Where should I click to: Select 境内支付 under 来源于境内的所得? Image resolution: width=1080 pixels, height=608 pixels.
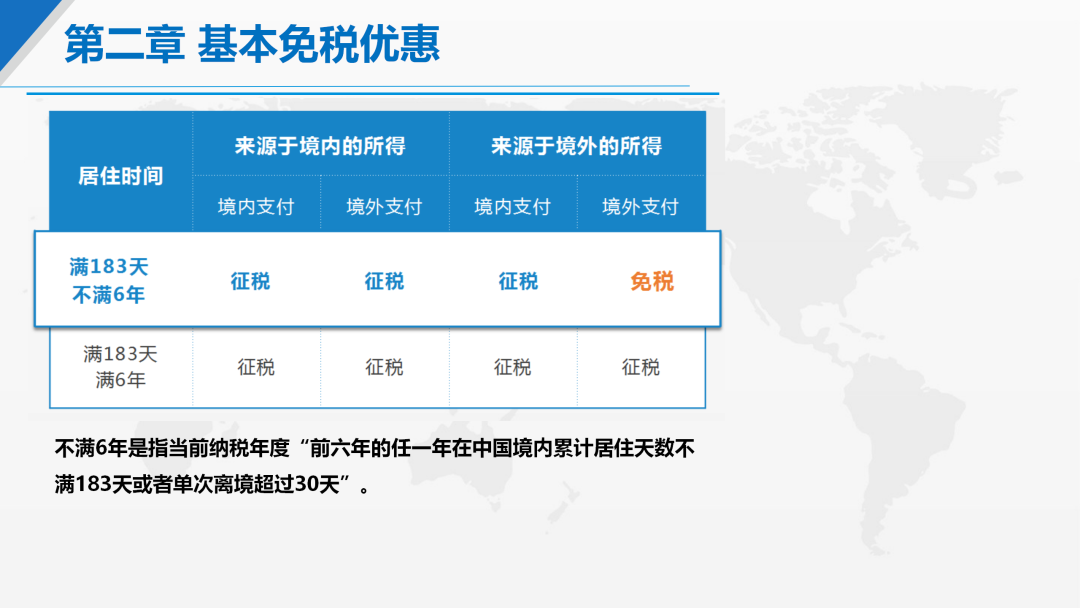coord(256,207)
